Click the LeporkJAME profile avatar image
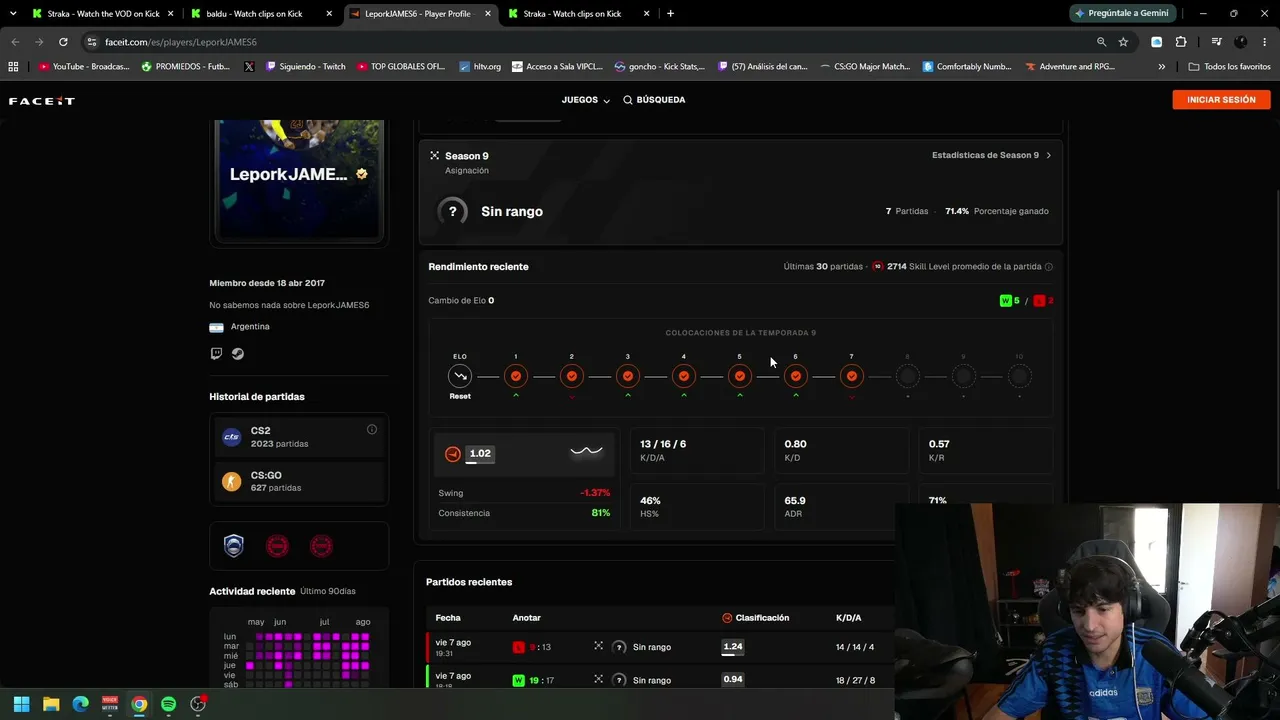This screenshot has width=1280, height=720. pyautogui.click(x=299, y=180)
